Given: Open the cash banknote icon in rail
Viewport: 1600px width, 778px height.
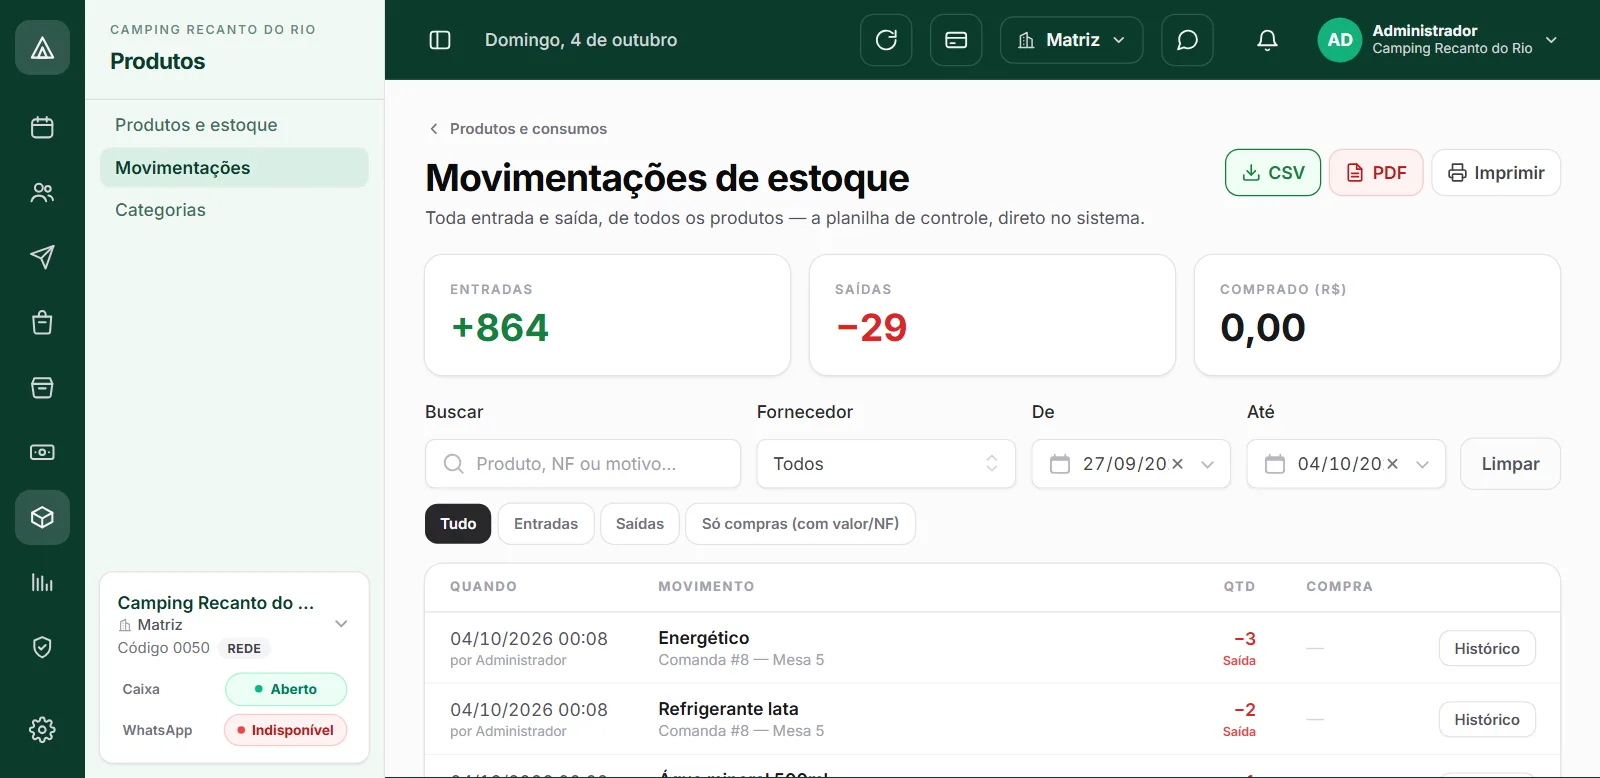Looking at the screenshot, I should (42, 452).
